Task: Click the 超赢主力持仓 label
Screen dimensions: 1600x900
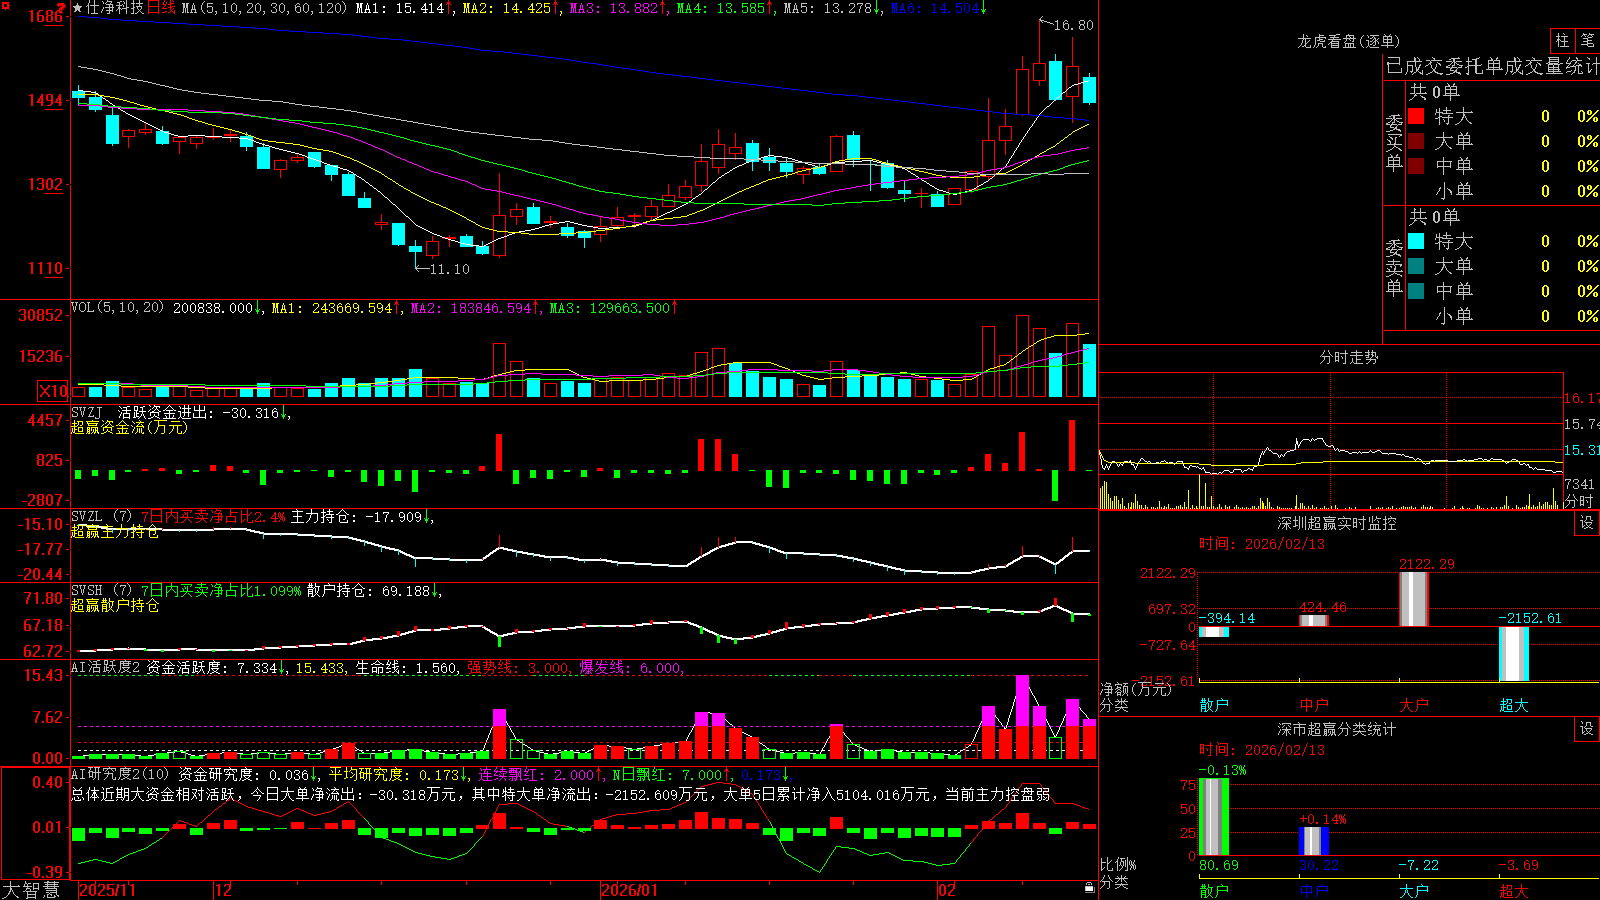Action: point(115,531)
